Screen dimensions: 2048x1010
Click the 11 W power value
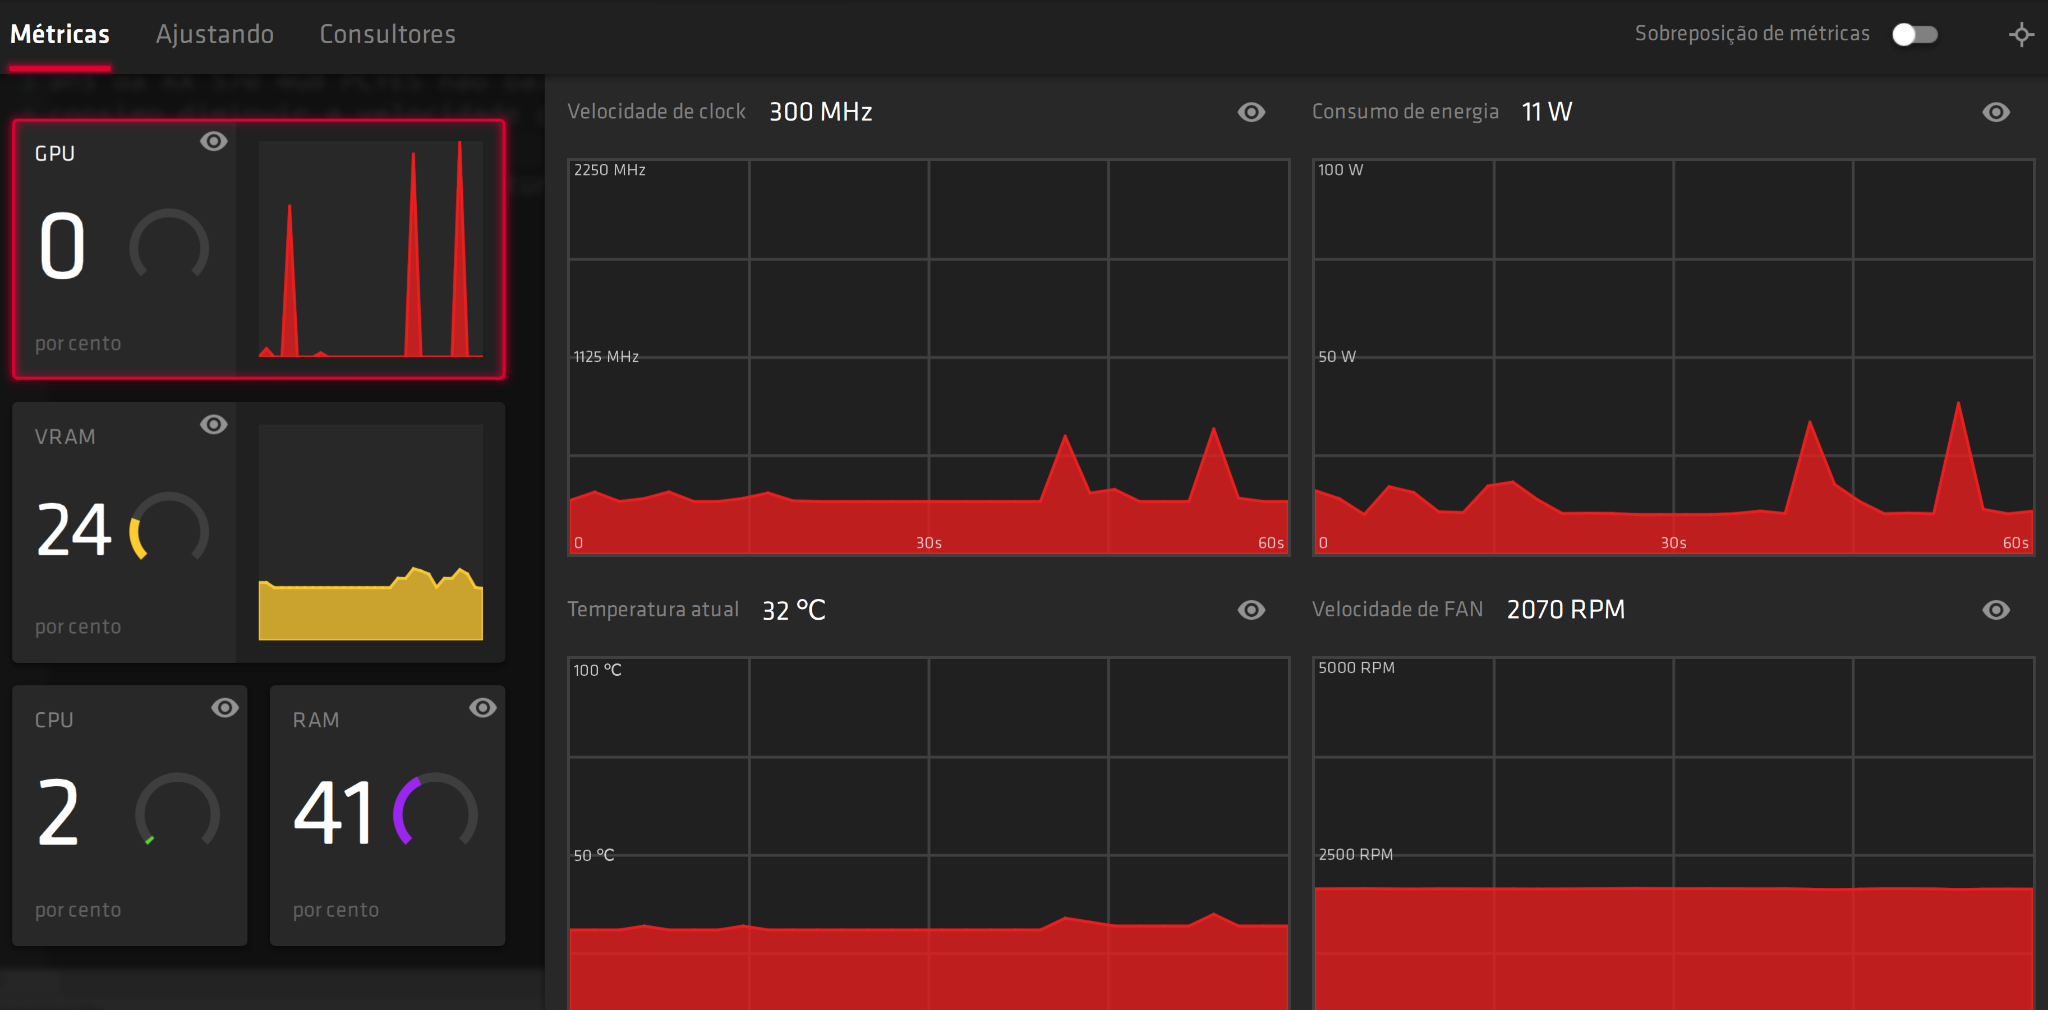pyautogui.click(x=1547, y=112)
